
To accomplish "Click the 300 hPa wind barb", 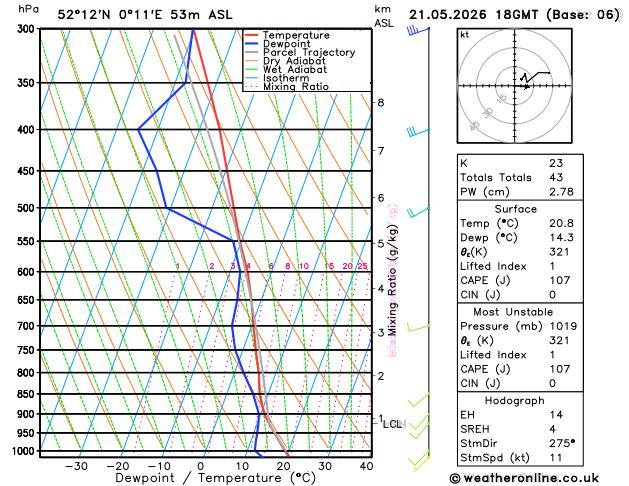I will [418, 30].
